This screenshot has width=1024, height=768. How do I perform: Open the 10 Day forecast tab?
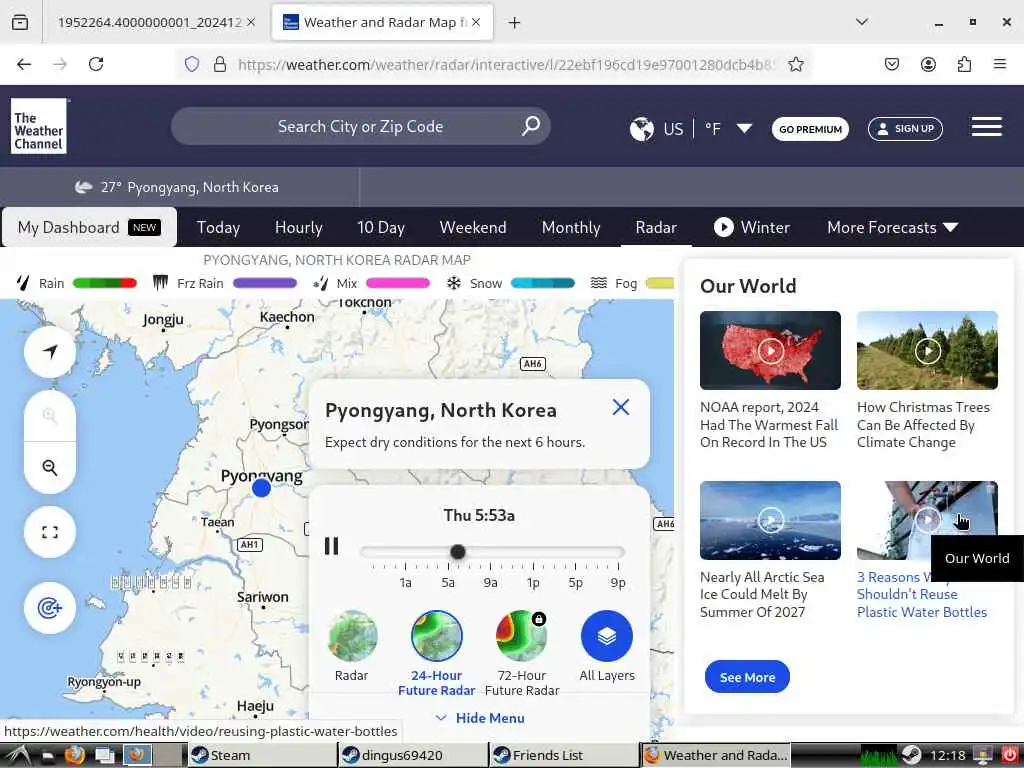pyautogui.click(x=381, y=227)
